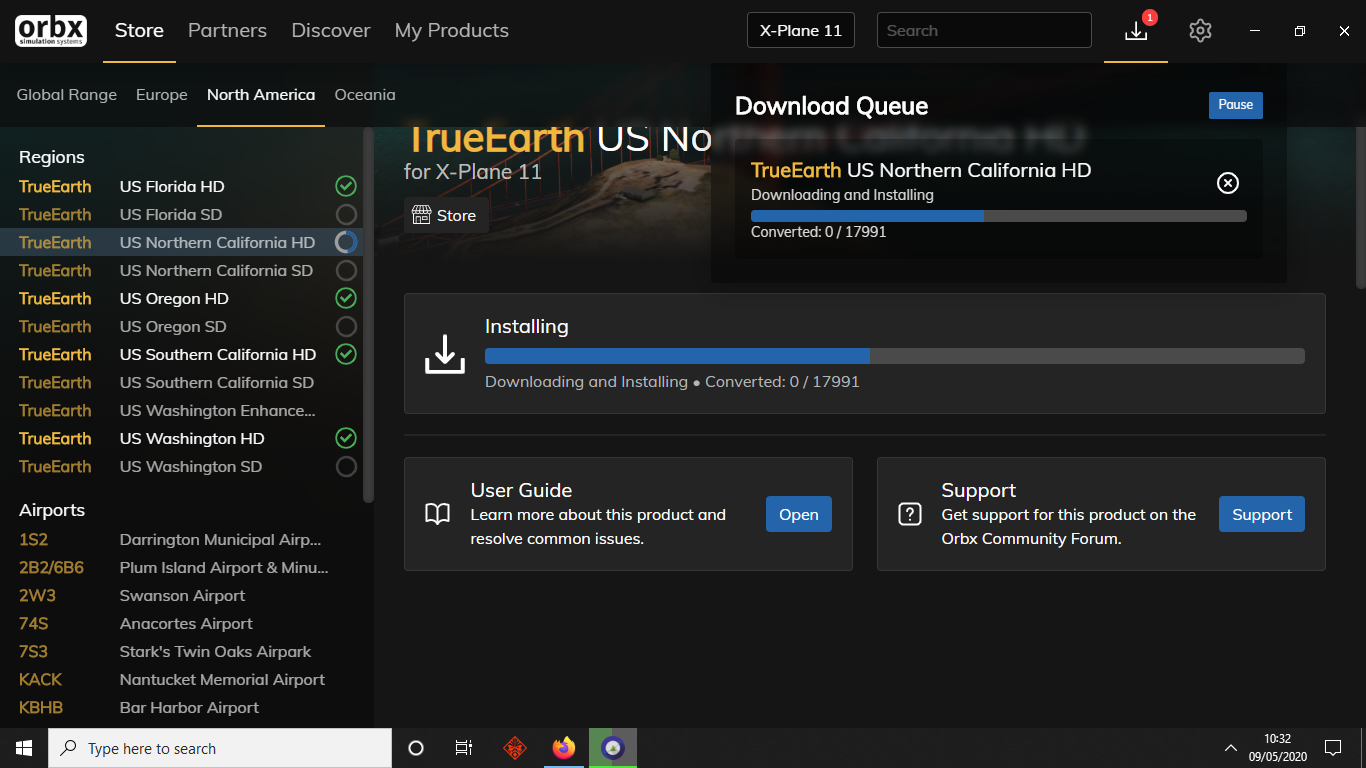The height and width of the screenshot is (768, 1366).
Task: Click US Northern California SD status circle
Action: [346, 270]
